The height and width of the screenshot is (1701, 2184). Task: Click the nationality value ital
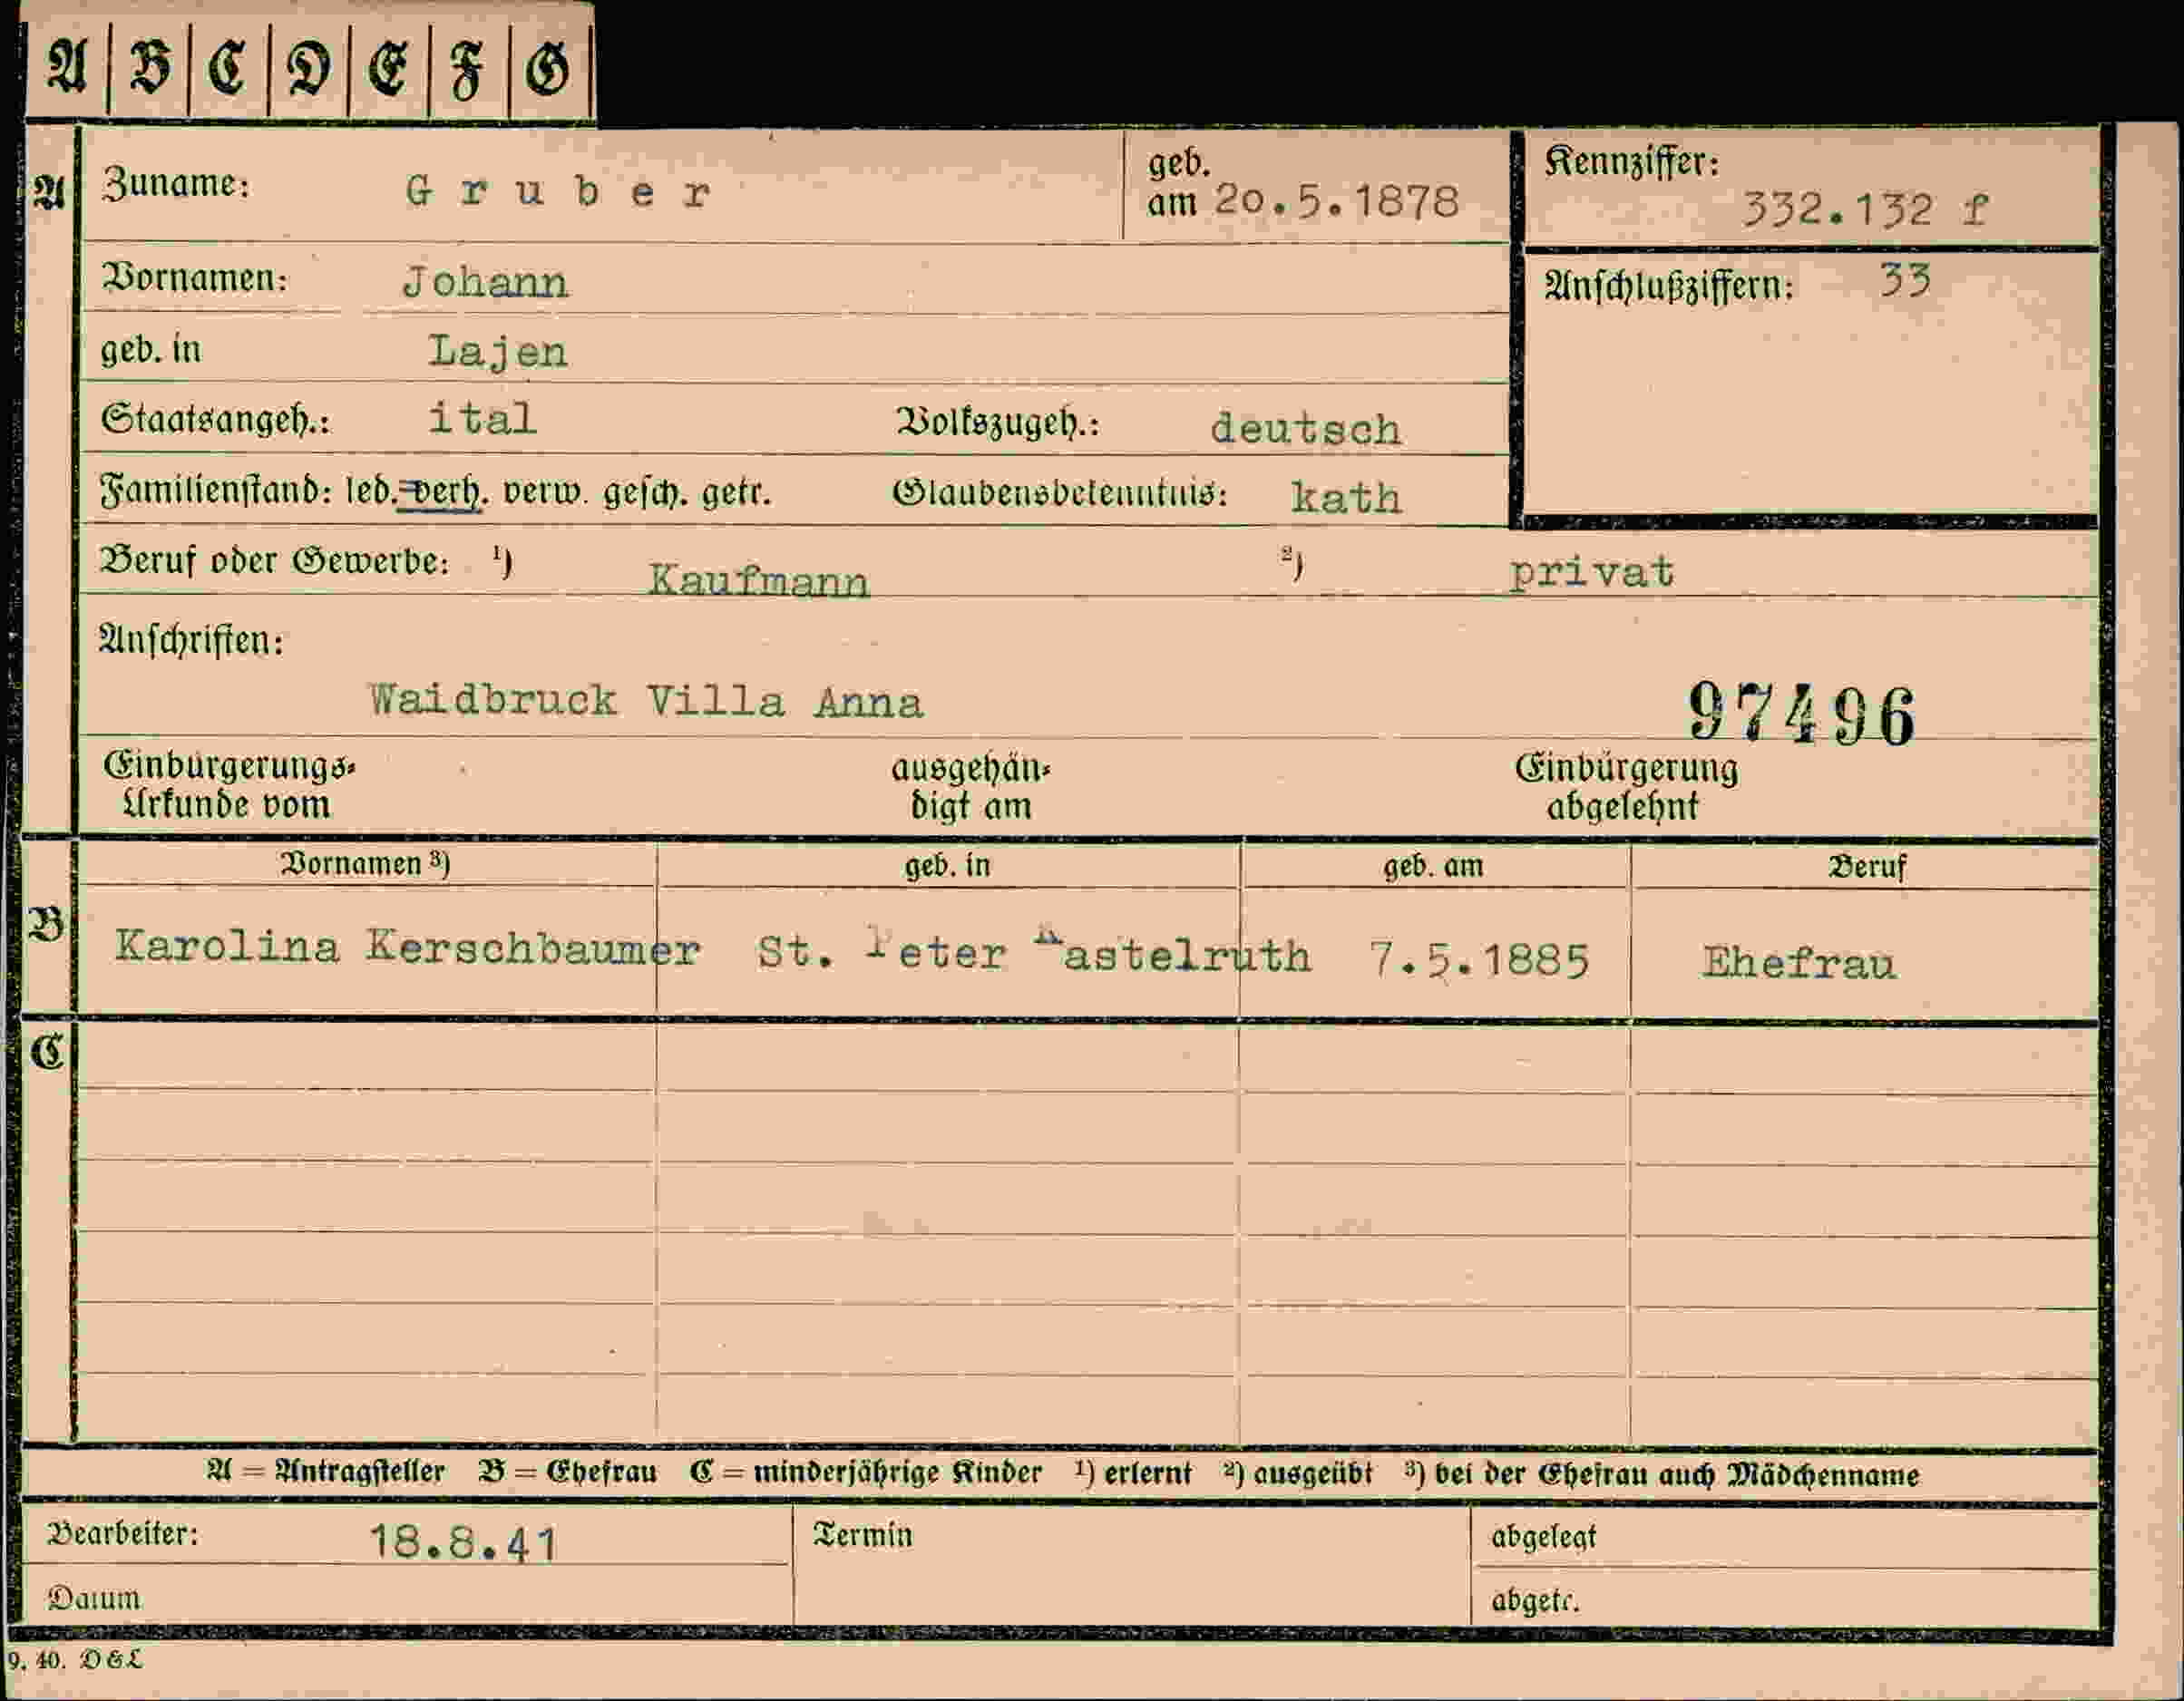pos(483,419)
